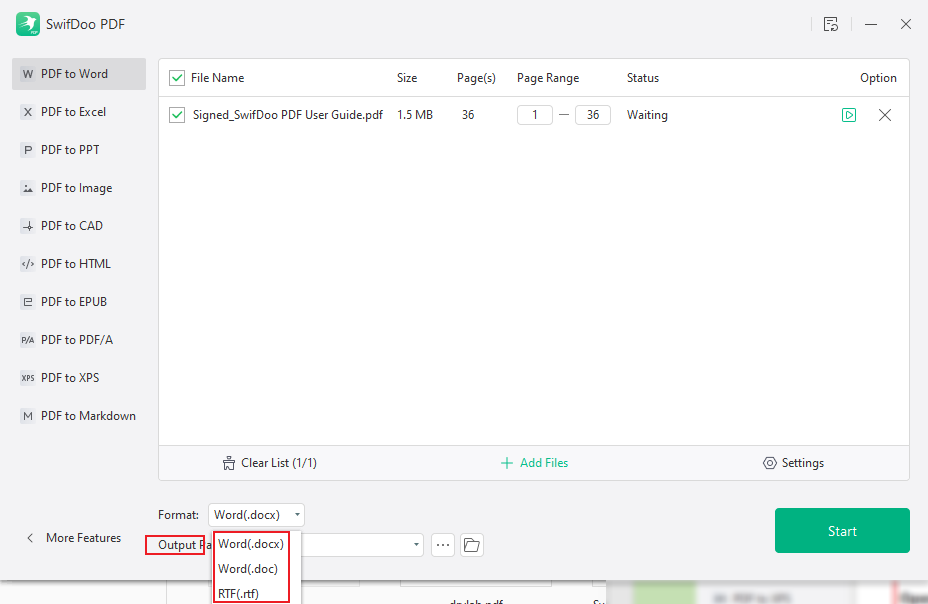Click the 1.5 MB size value
The width and height of the screenshot is (928, 604).
coord(415,115)
